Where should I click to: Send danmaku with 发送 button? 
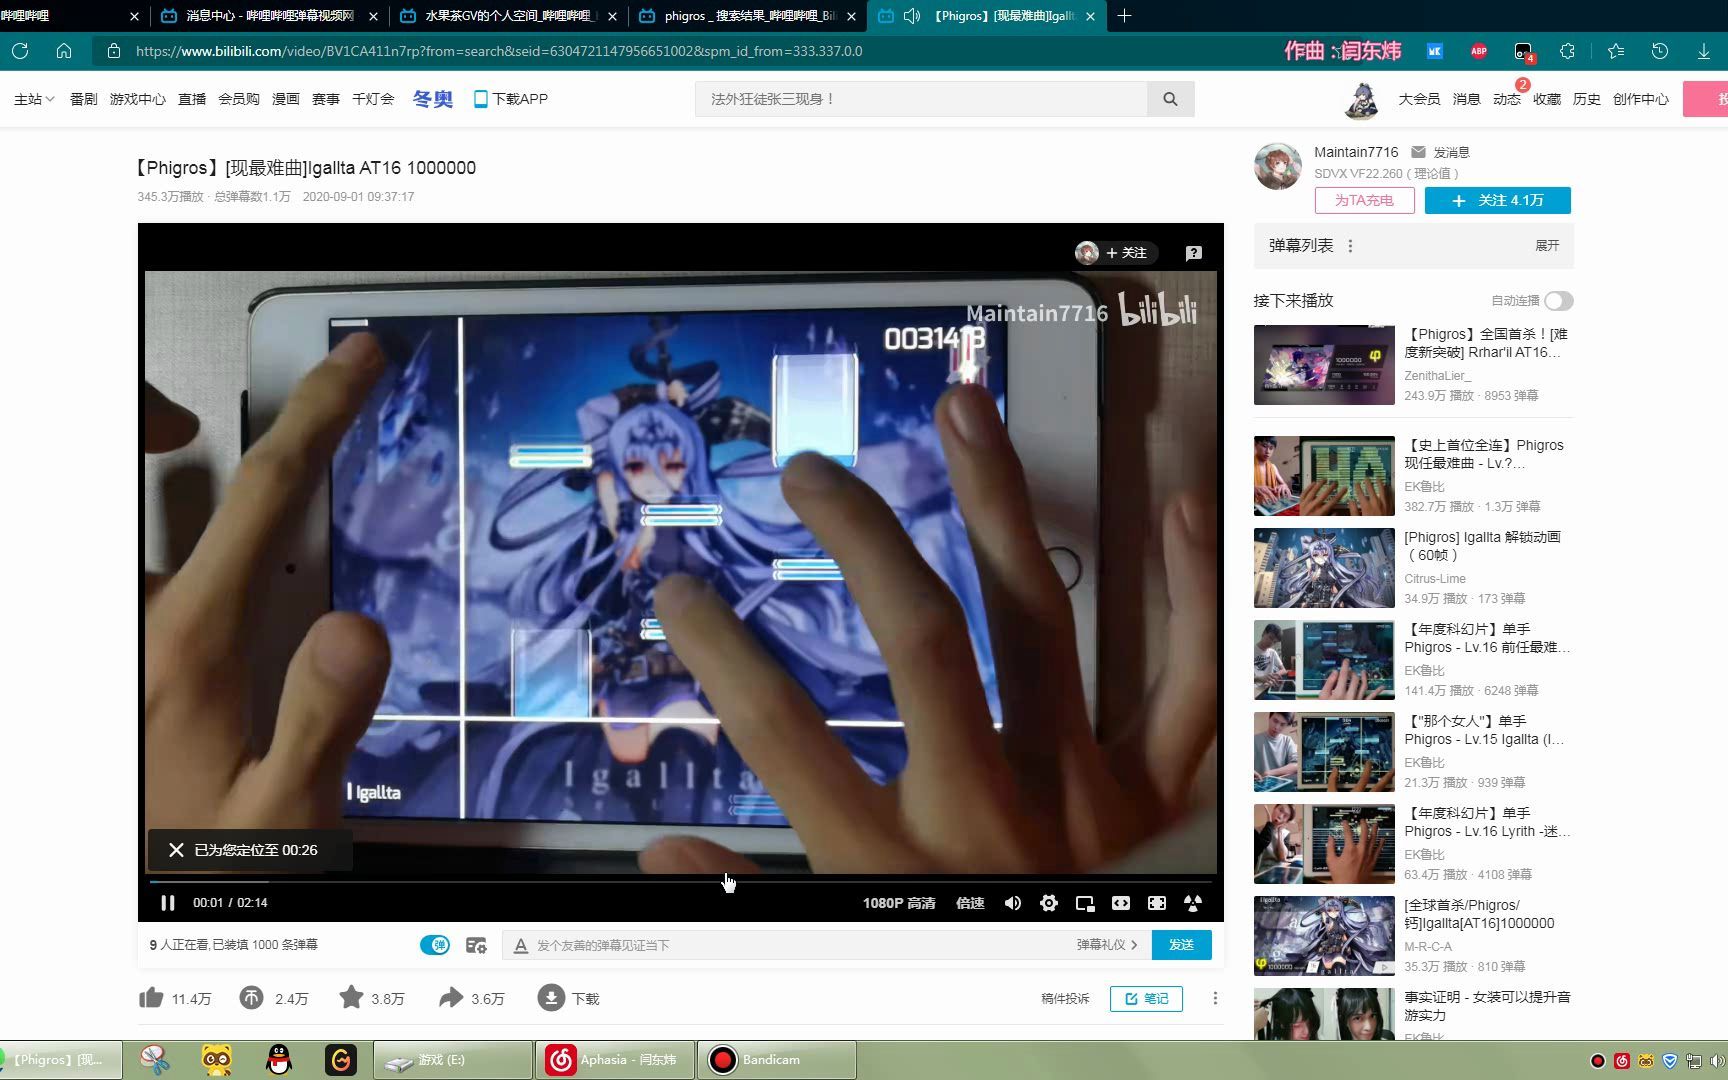(x=1181, y=945)
